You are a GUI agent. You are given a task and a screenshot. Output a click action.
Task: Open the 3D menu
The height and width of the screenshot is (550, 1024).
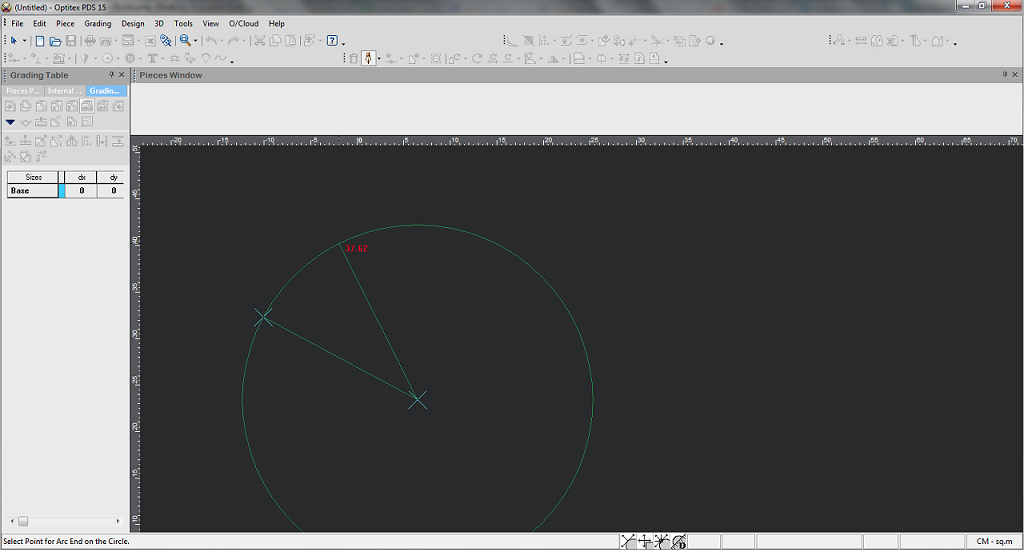click(x=159, y=24)
